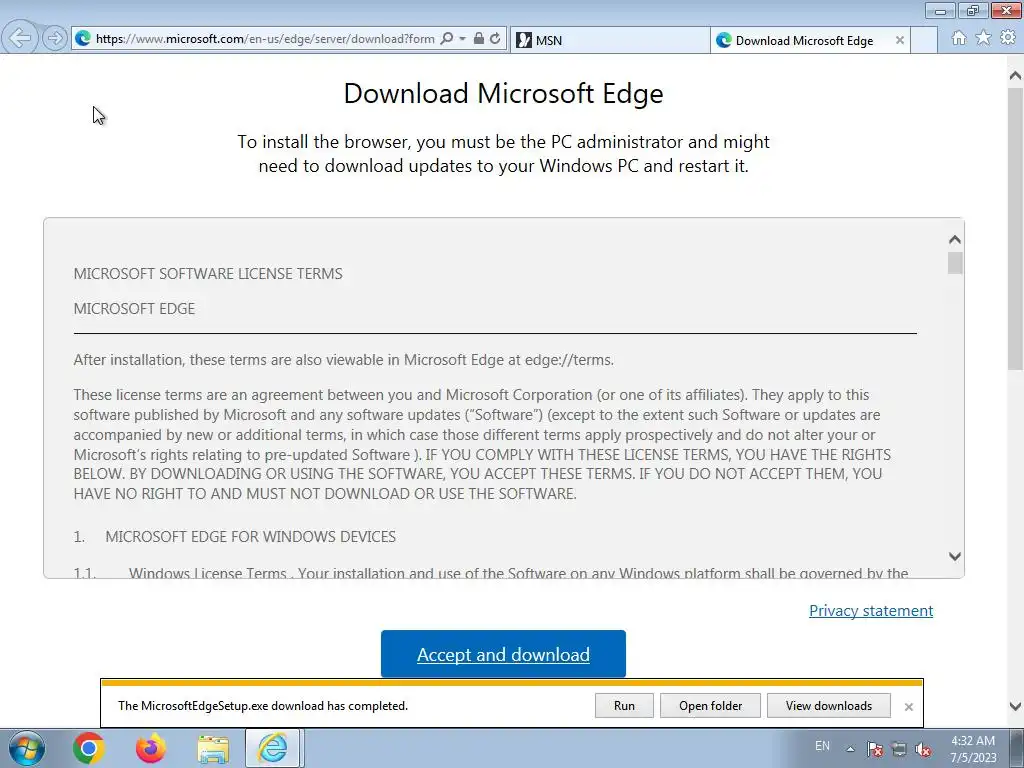The image size is (1024, 768).
Task: Restore down the browser window
Action: click(973, 10)
